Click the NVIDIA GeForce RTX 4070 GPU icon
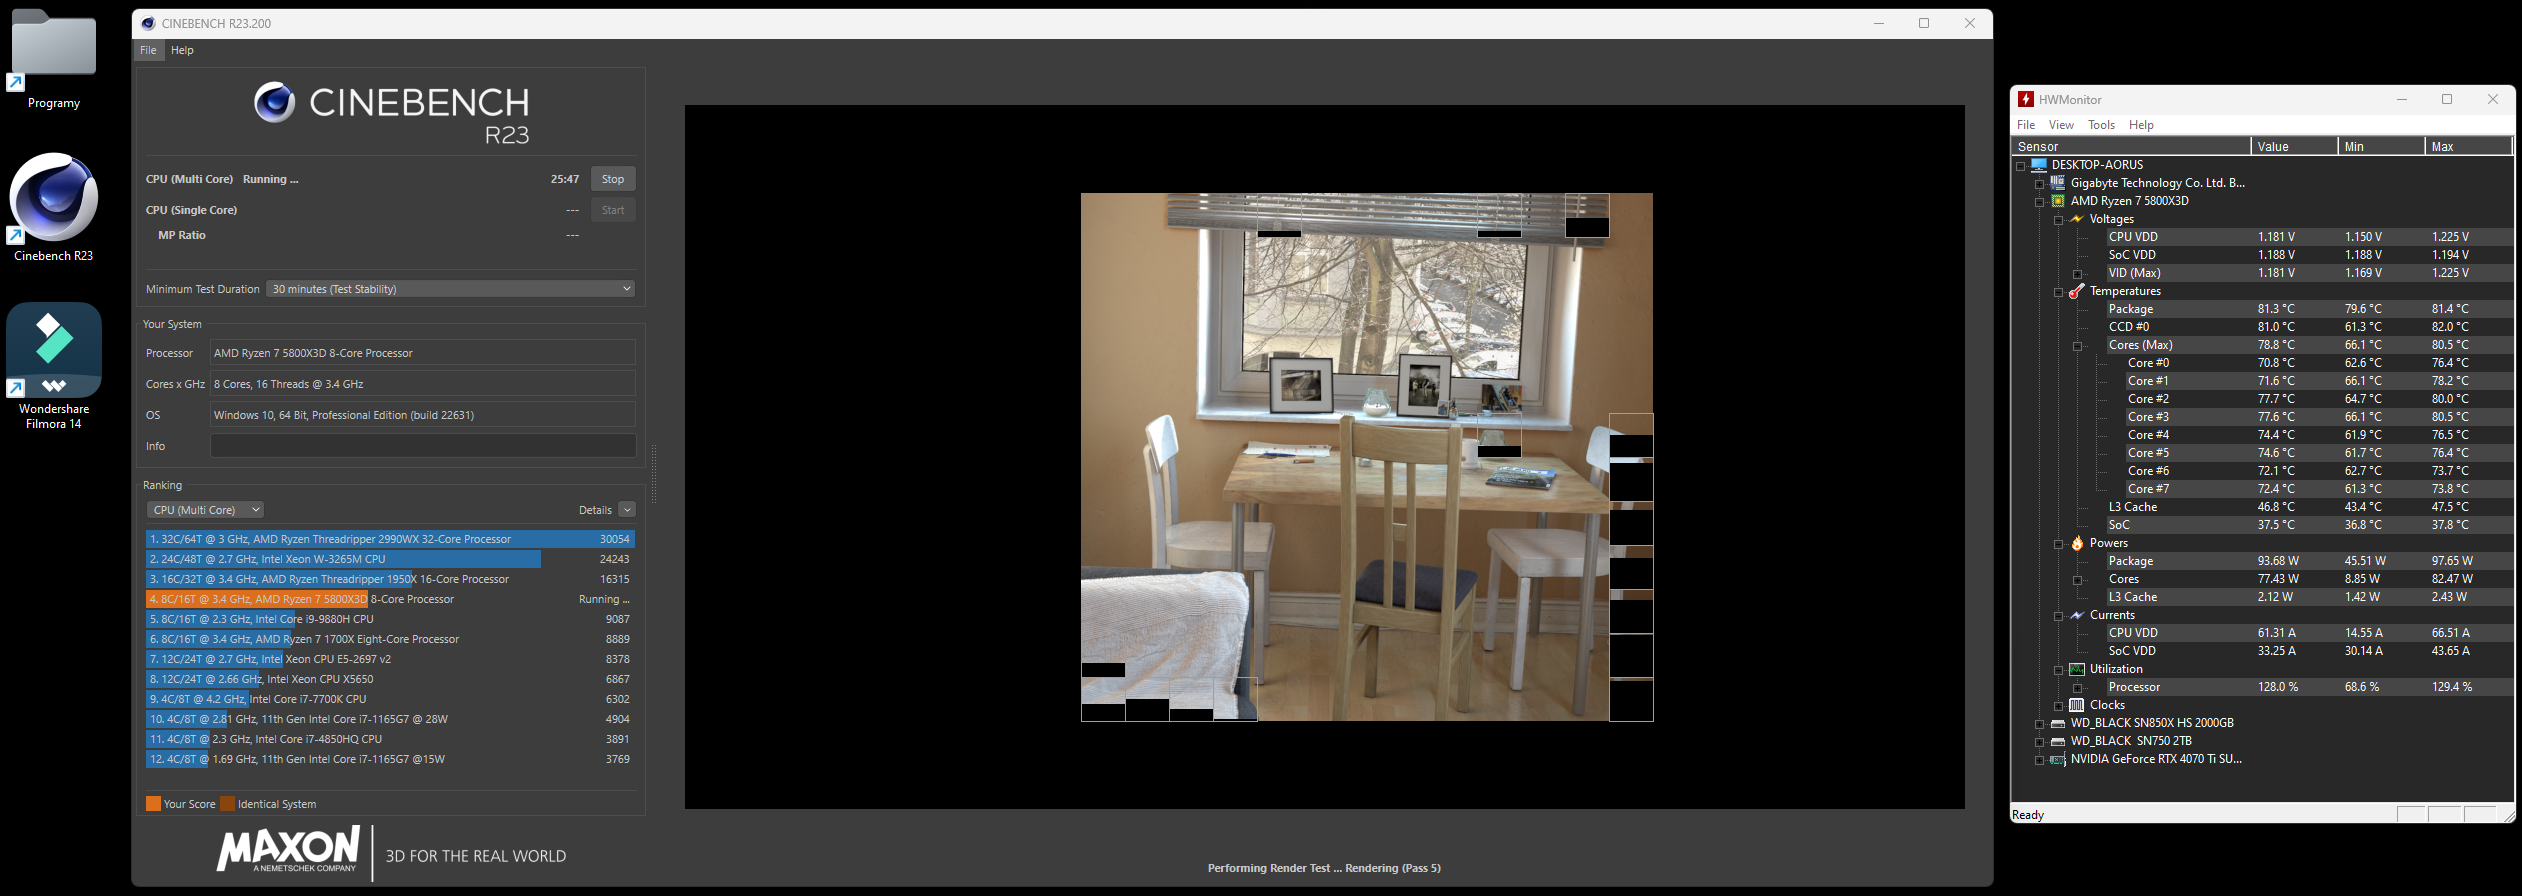 (x=2057, y=759)
